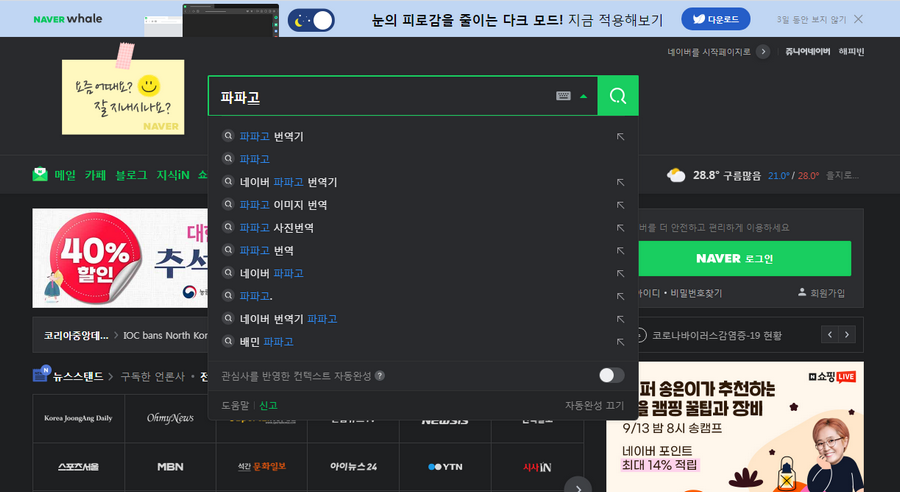Screen dimensions: 900x492
Task: Click the NAVER 로그인 button
Action: (x=744, y=258)
